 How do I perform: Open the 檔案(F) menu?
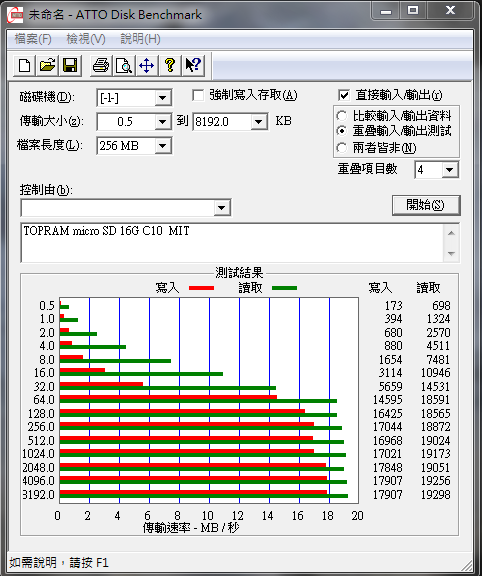[33, 39]
